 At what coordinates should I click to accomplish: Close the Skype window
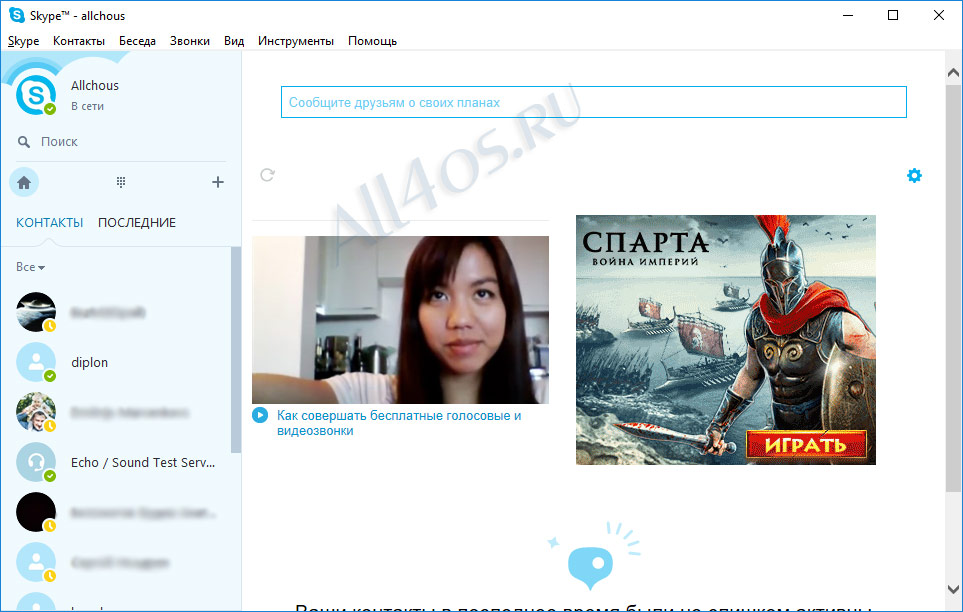[938, 15]
